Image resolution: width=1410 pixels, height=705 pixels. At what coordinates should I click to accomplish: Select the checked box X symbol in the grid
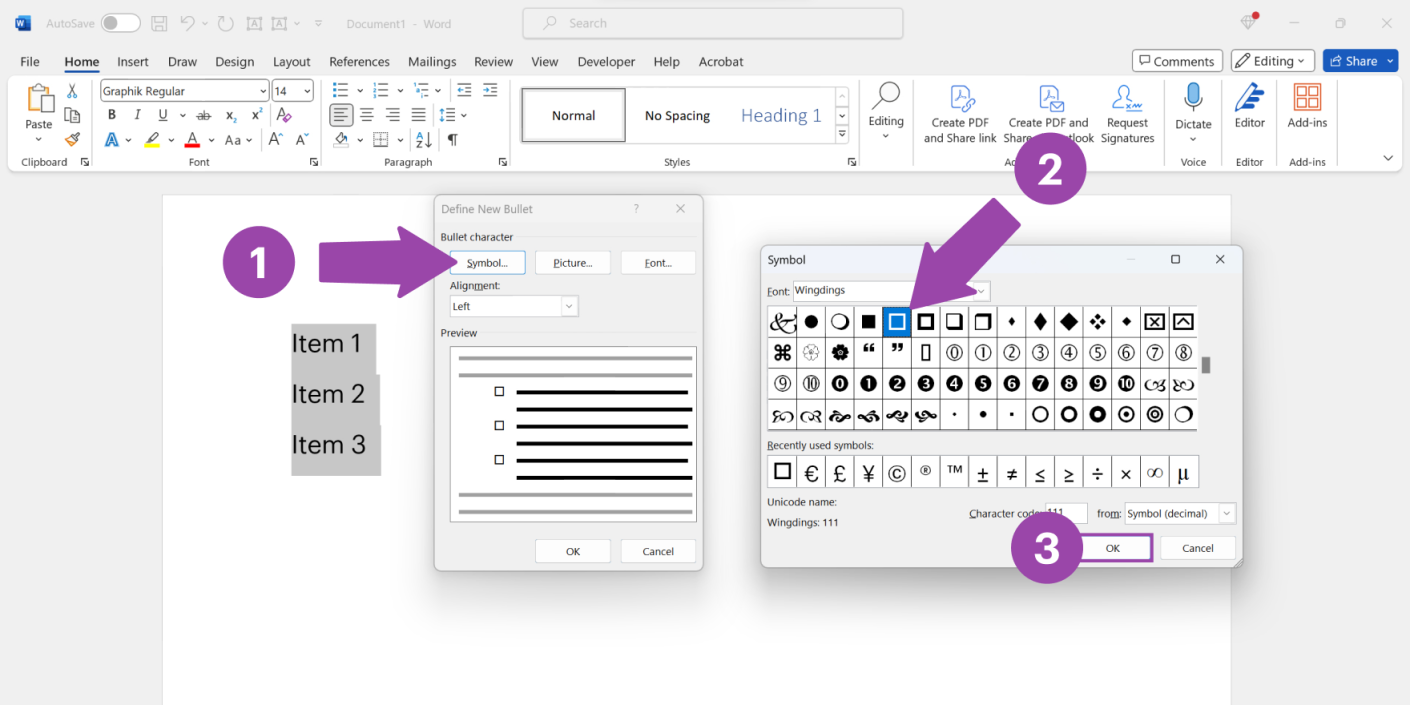1154,322
